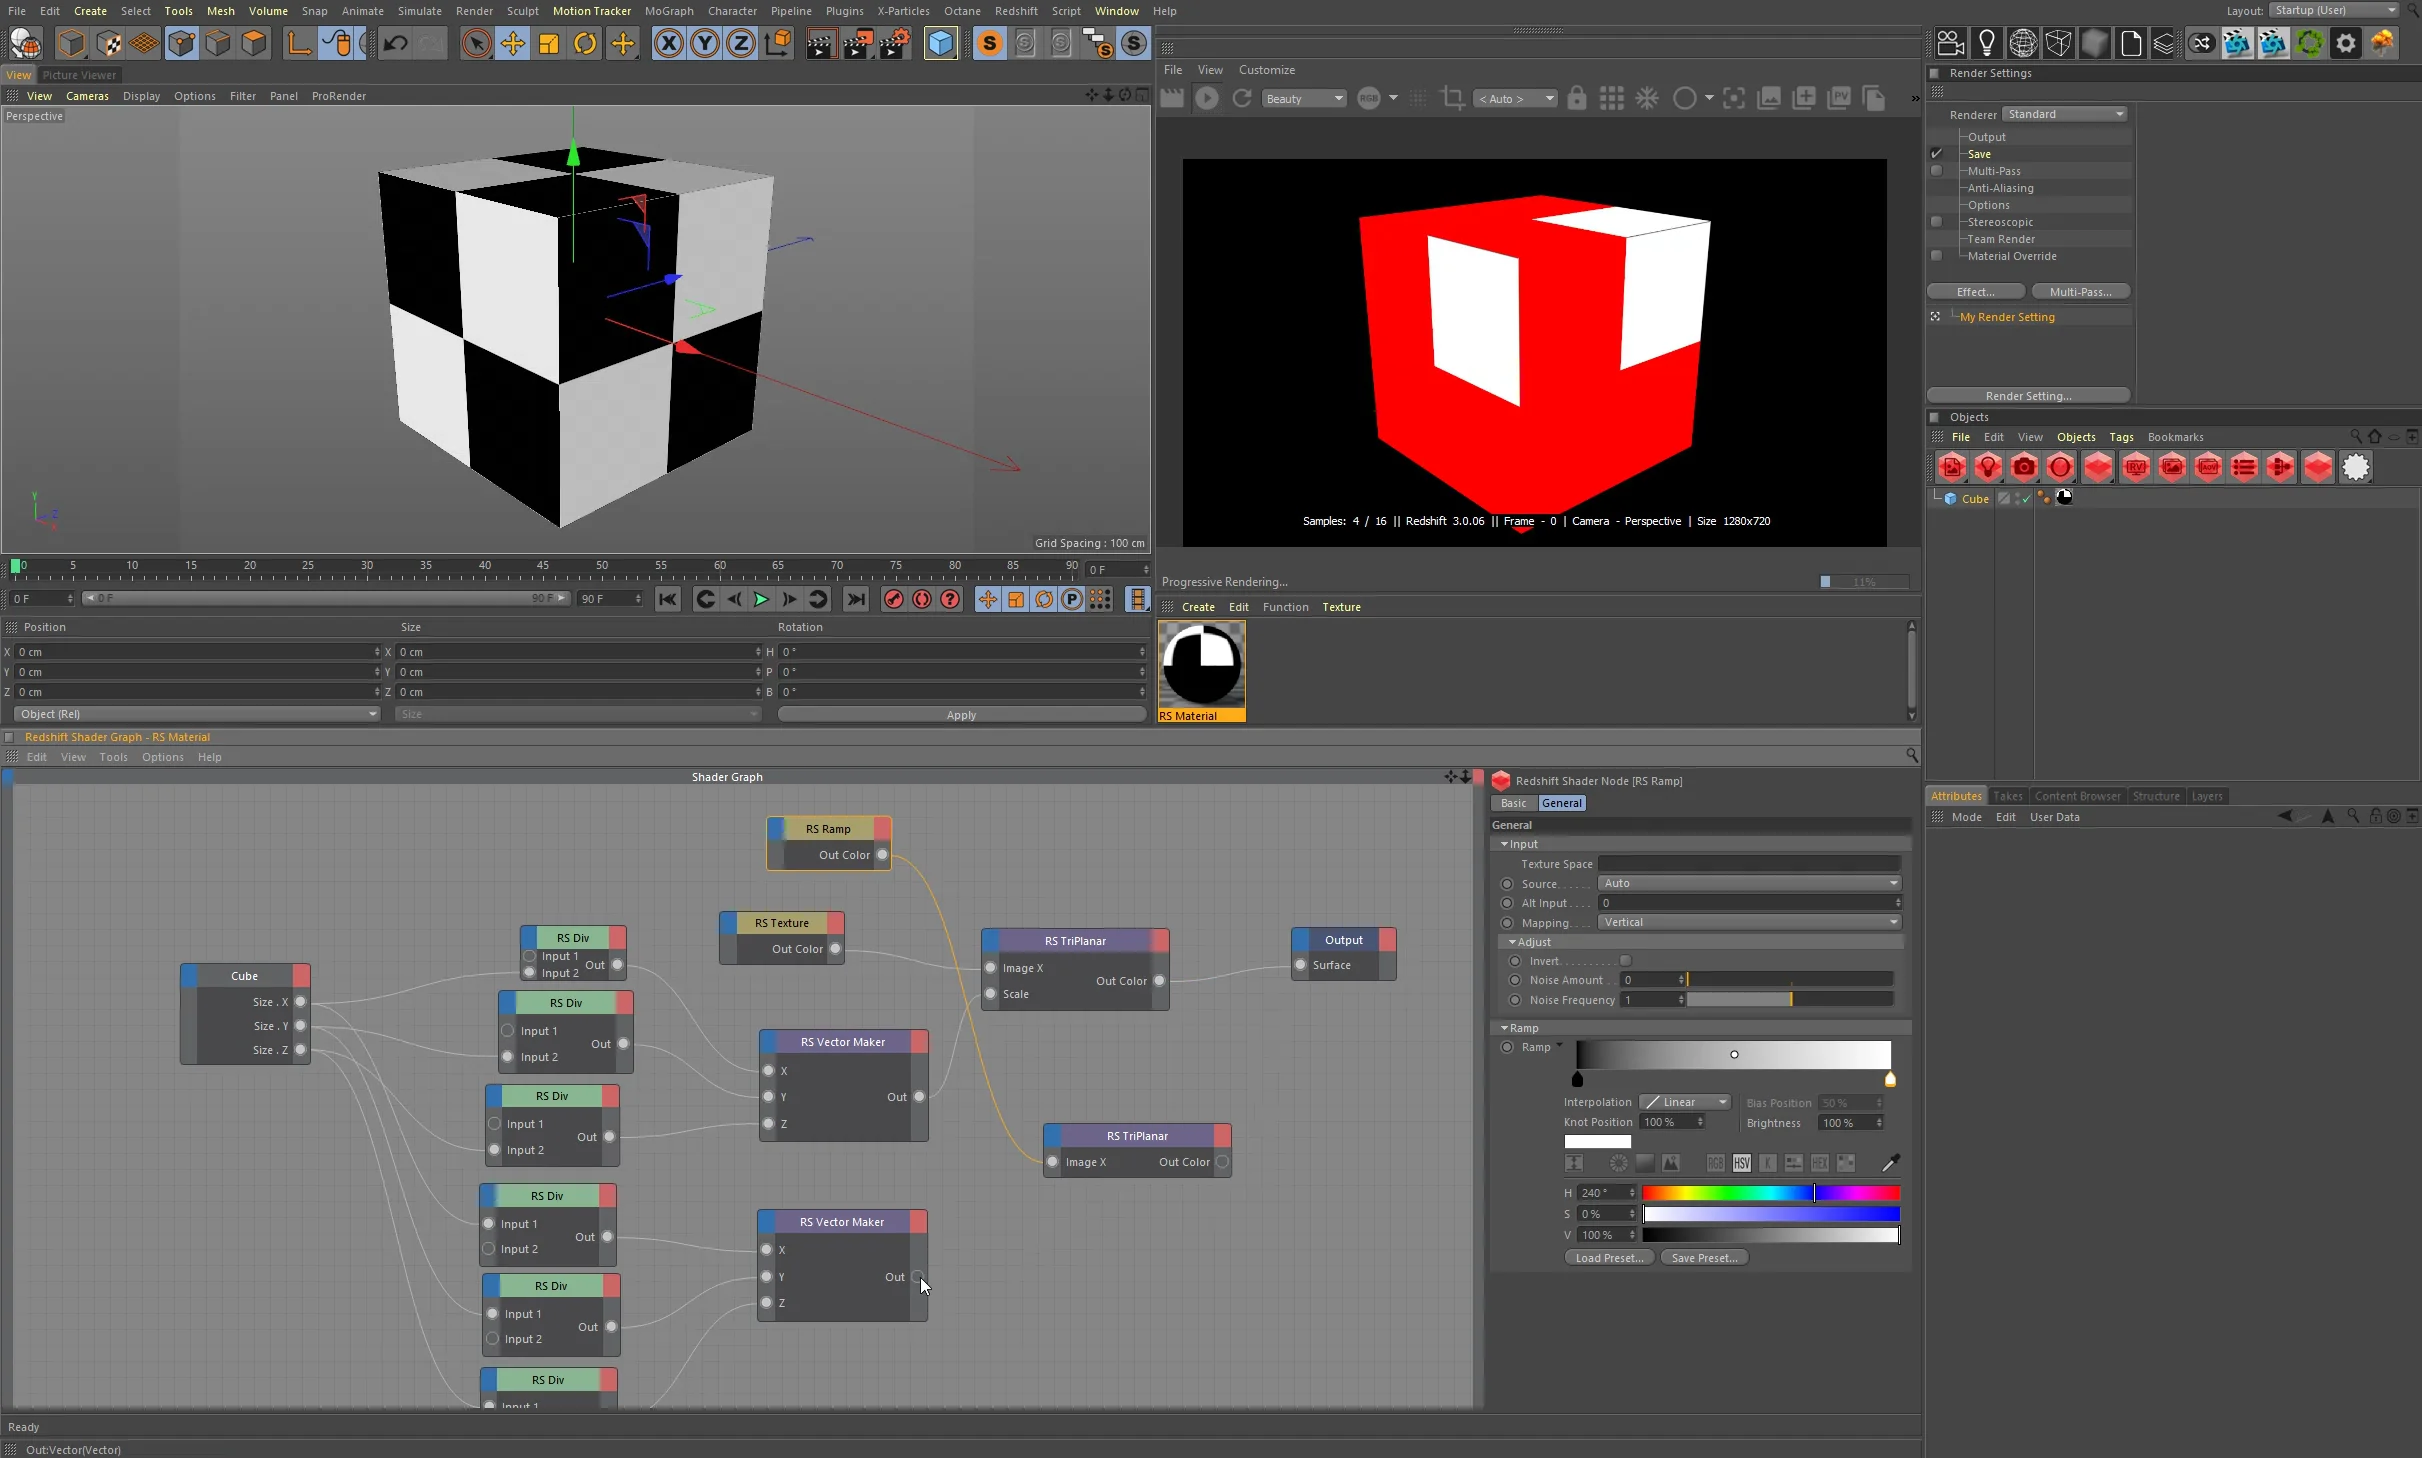Switch to the Basic tab of RS Ramp
This screenshot has height=1458, width=2422.
click(x=1513, y=803)
